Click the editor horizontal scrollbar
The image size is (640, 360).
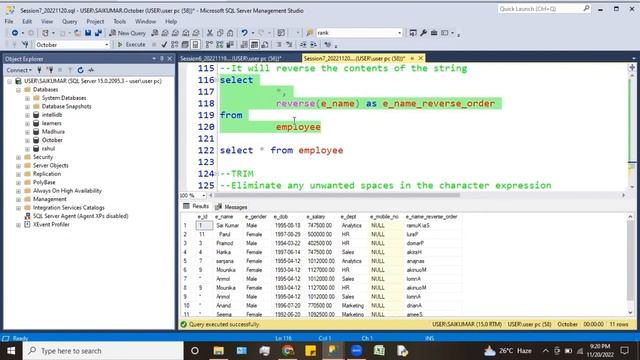337,196
